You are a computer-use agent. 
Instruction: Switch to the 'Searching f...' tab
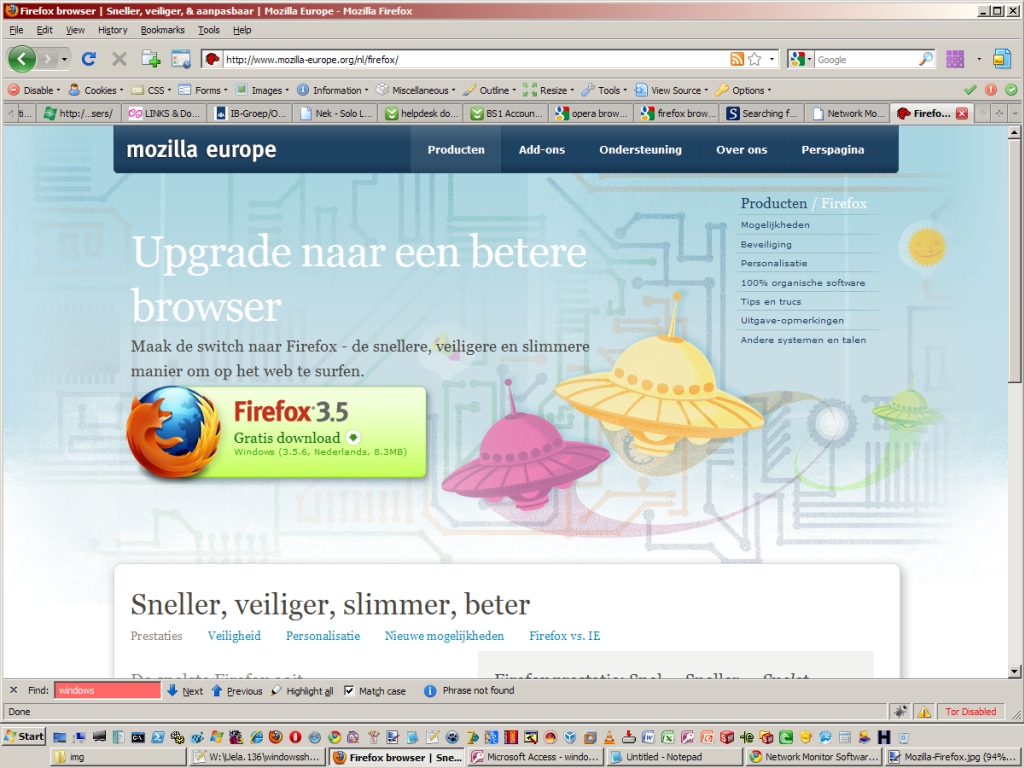pos(762,114)
